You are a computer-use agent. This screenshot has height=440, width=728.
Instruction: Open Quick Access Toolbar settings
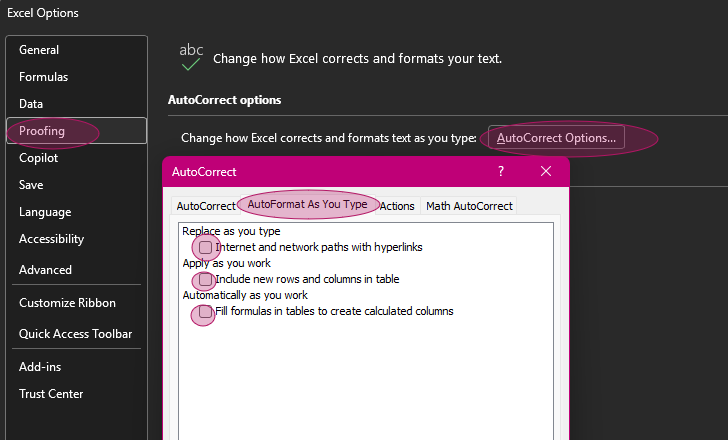[x=77, y=334]
